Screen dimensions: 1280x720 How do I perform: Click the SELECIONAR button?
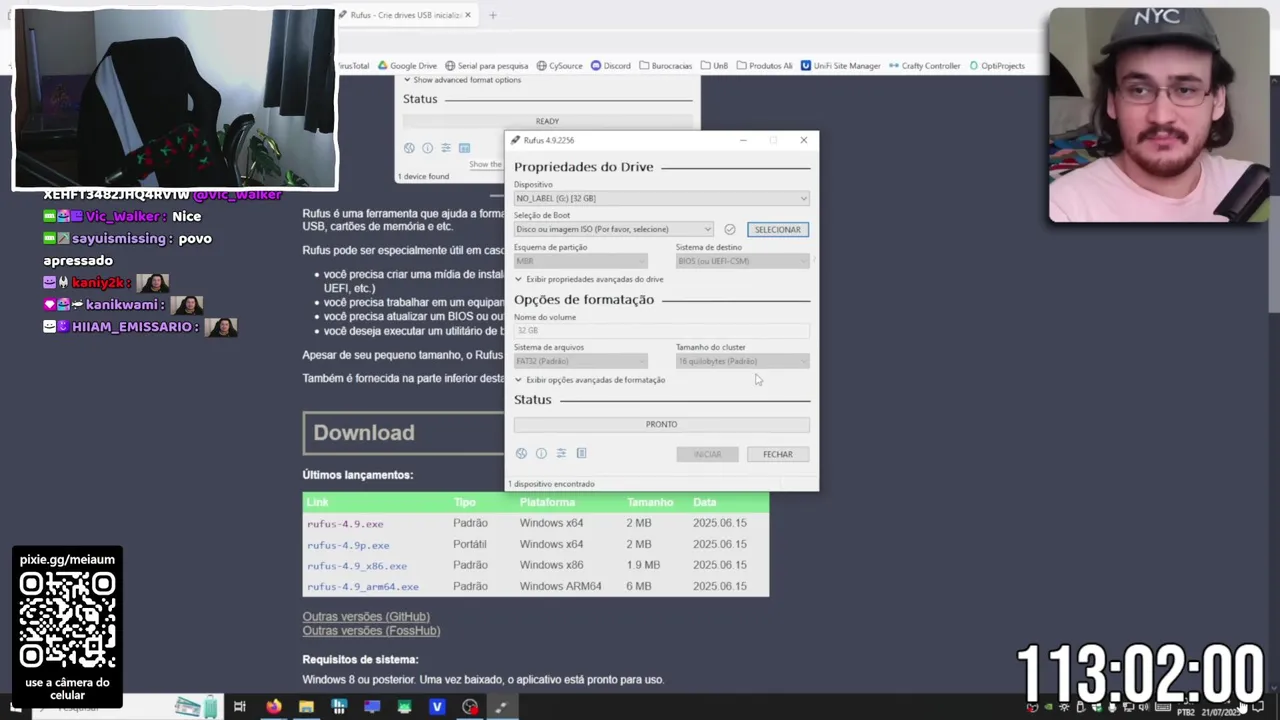point(778,230)
